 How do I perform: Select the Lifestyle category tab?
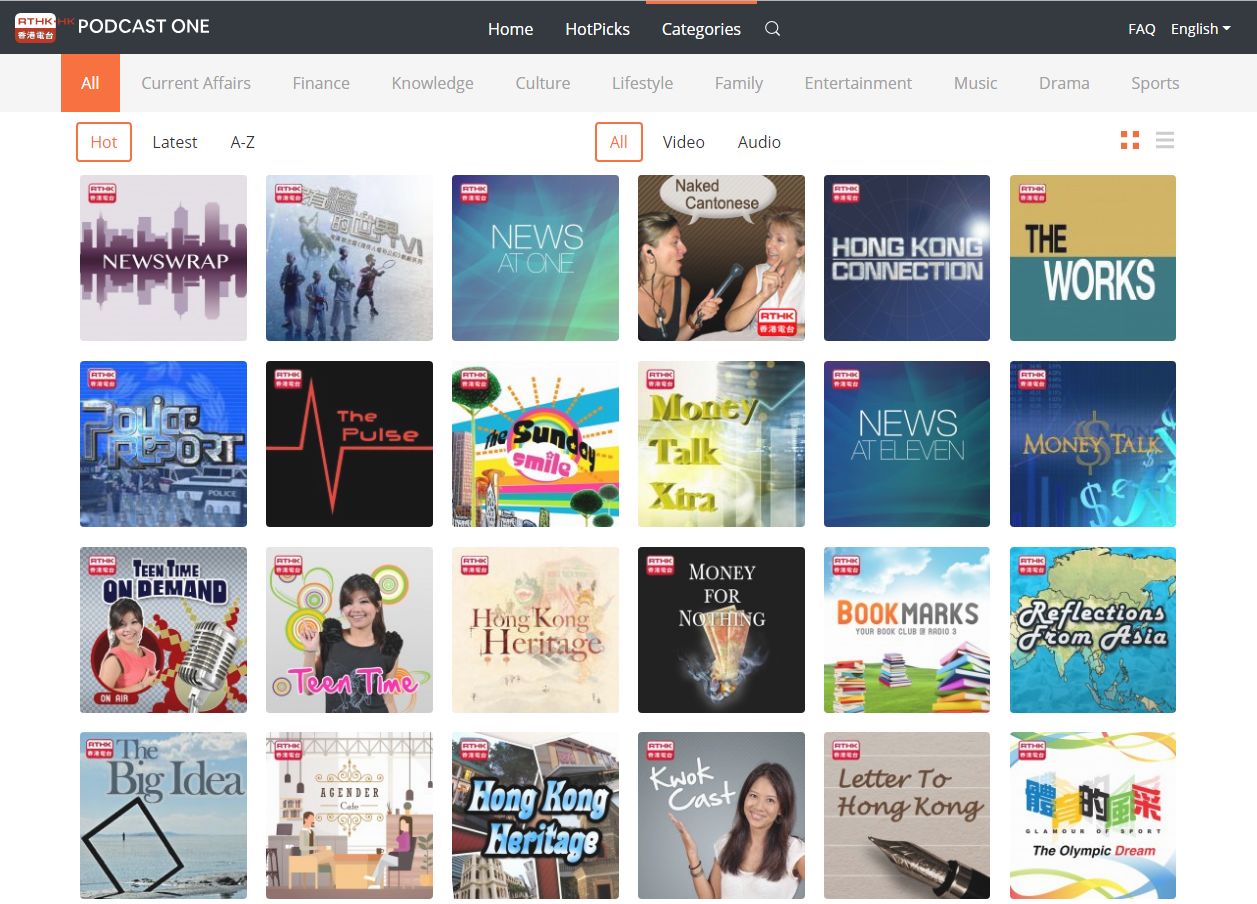(x=642, y=83)
